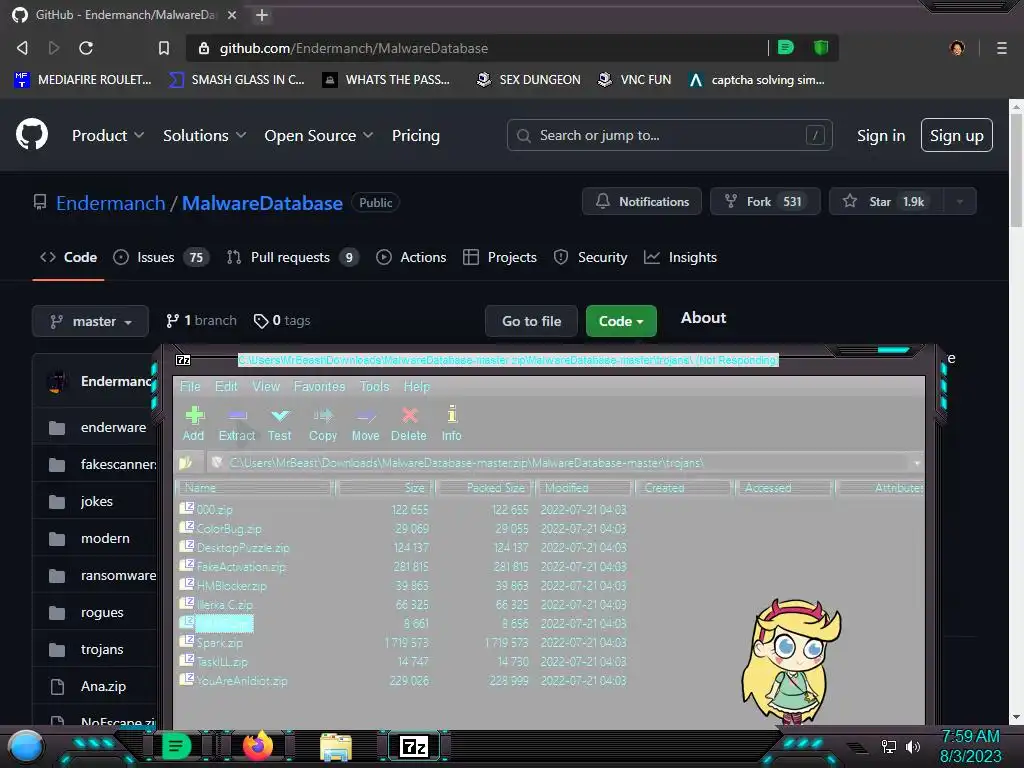Open the green Code dropdown button
Image resolution: width=1024 pixels, height=768 pixels.
[621, 321]
